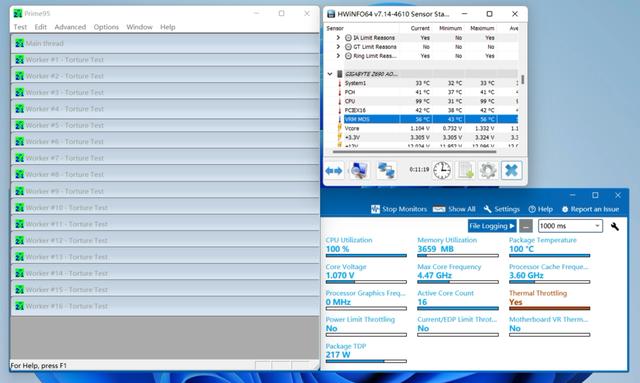Click the Worker #1 Torture Test icon
Screen dimensions: 640x383
click(19, 60)
